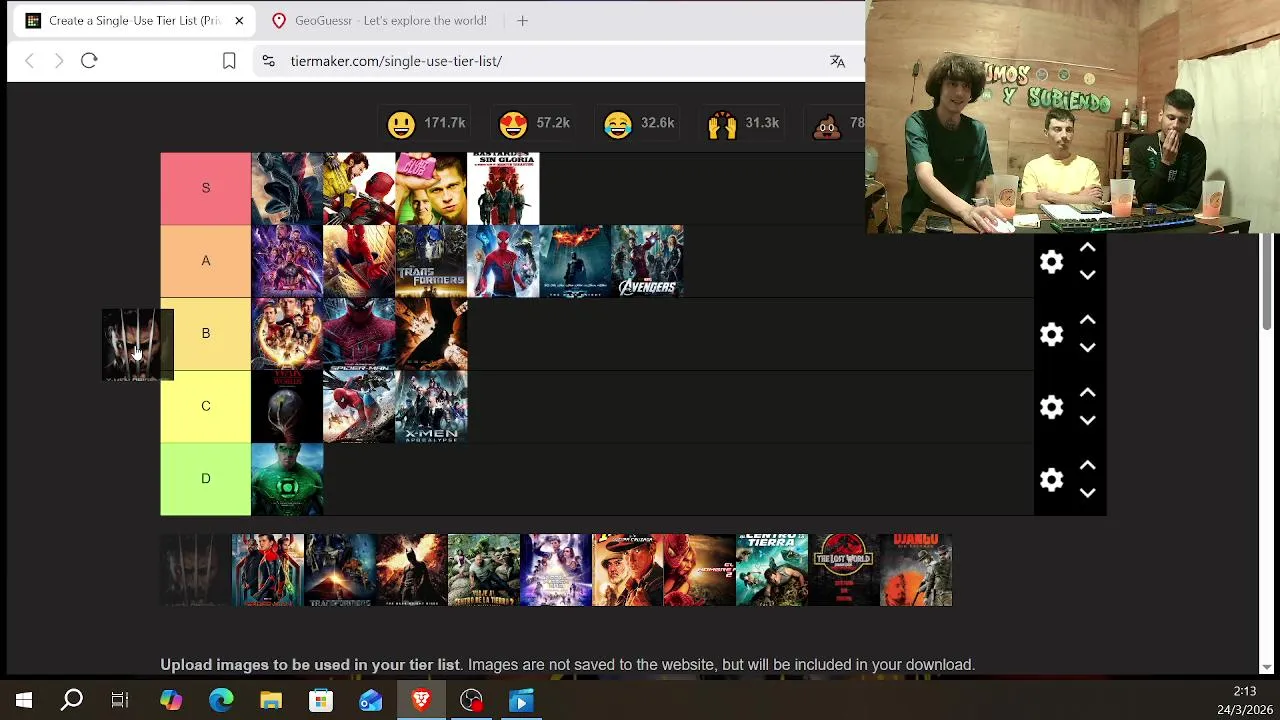Screen dimensions: 1280x720
Task: Pick the Indiana Jones poster from pool
Action: click(x=628, y=570)
